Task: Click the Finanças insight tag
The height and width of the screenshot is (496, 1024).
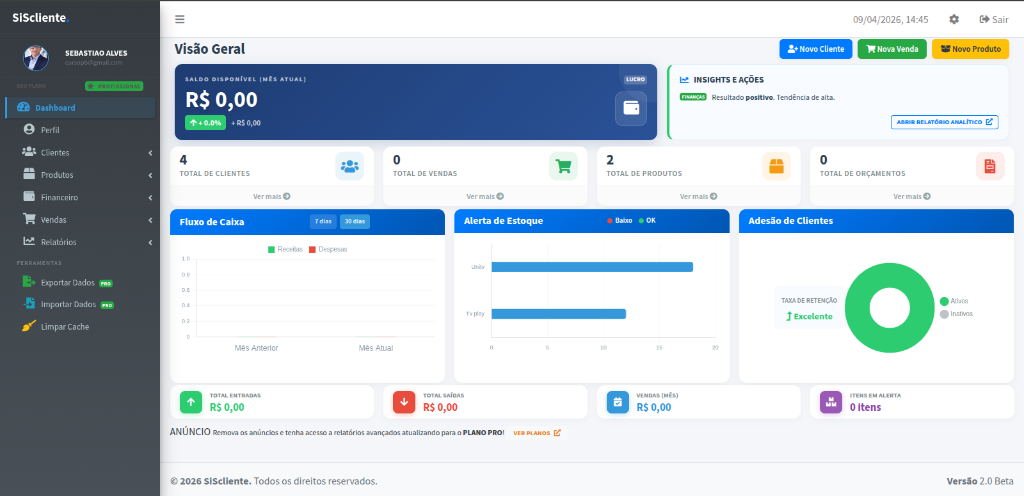Action: click(693, 97)
